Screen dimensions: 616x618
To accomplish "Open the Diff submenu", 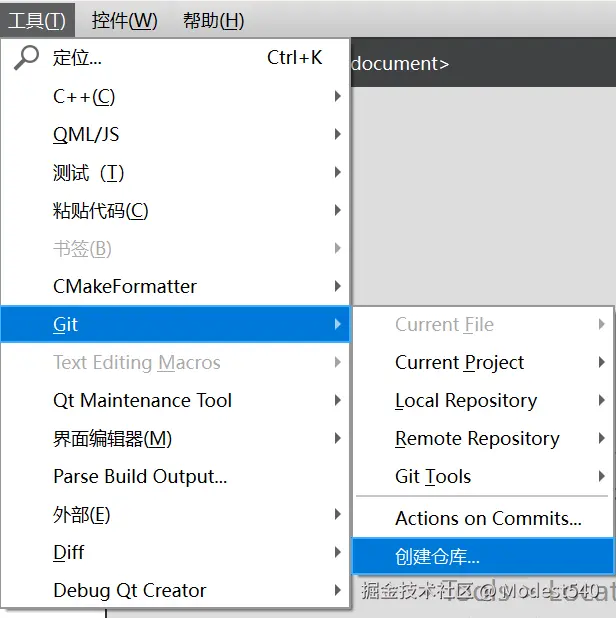I will coord(69,553).
